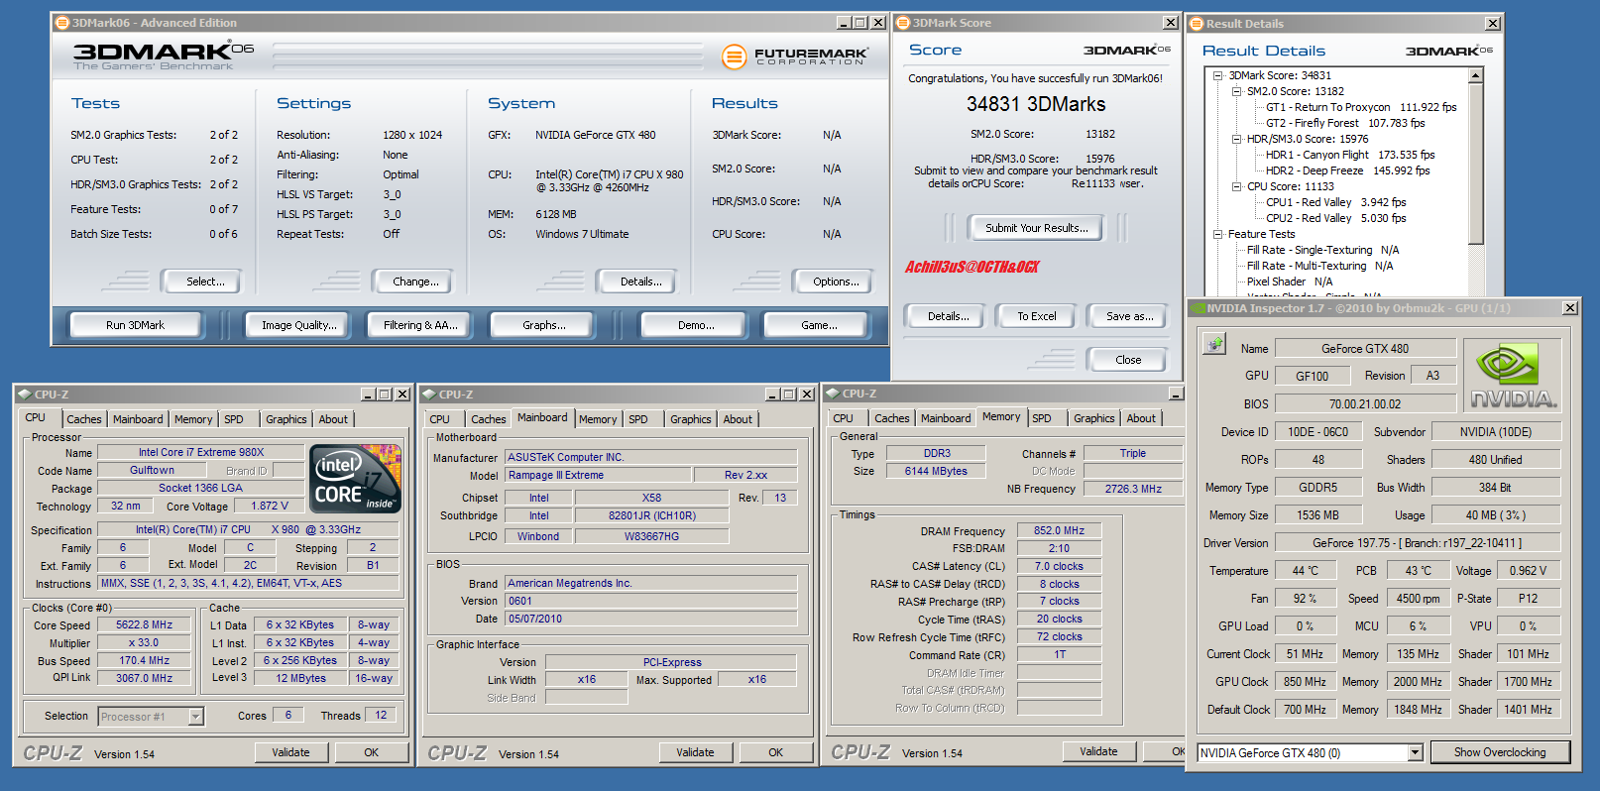Click Show Overclocking in NVIDIA Inspector

tap(1499, 752)
